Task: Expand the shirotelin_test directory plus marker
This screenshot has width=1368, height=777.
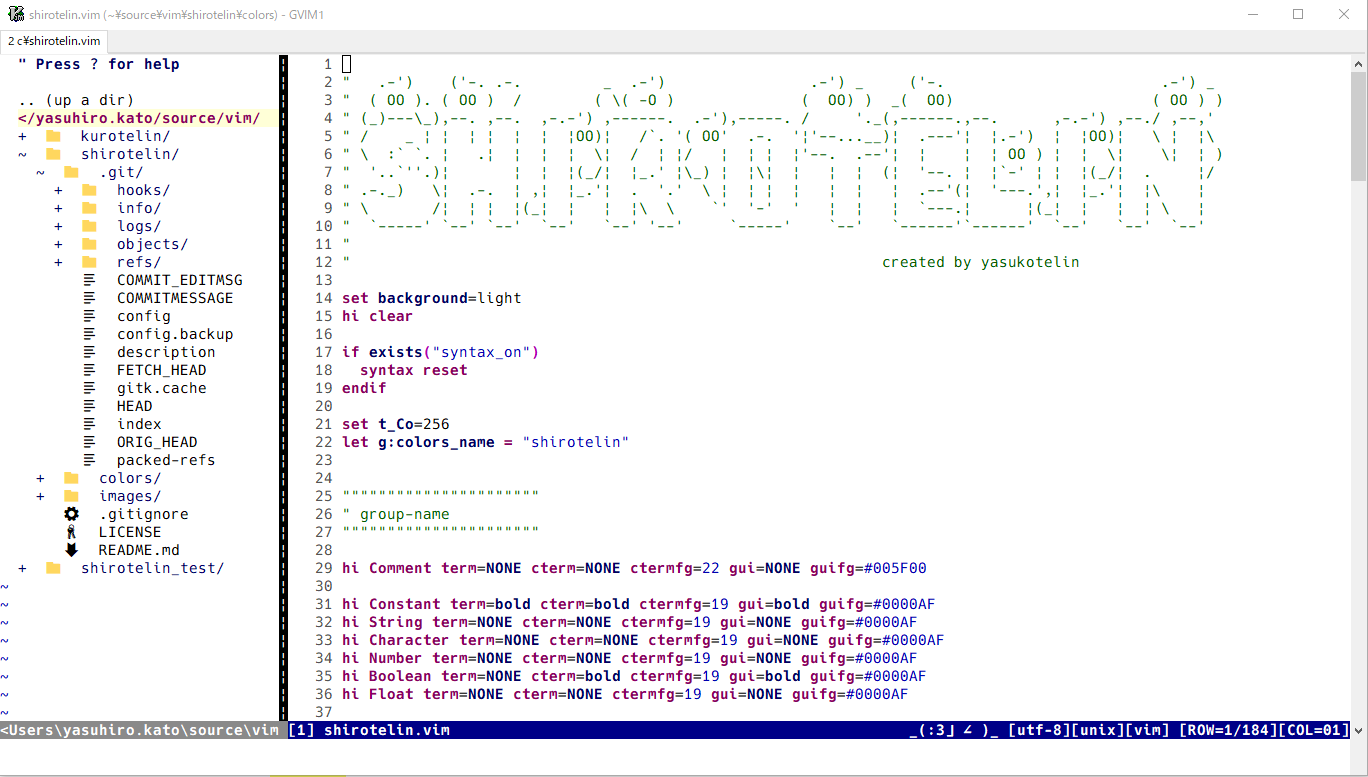Action: point(22,568)
